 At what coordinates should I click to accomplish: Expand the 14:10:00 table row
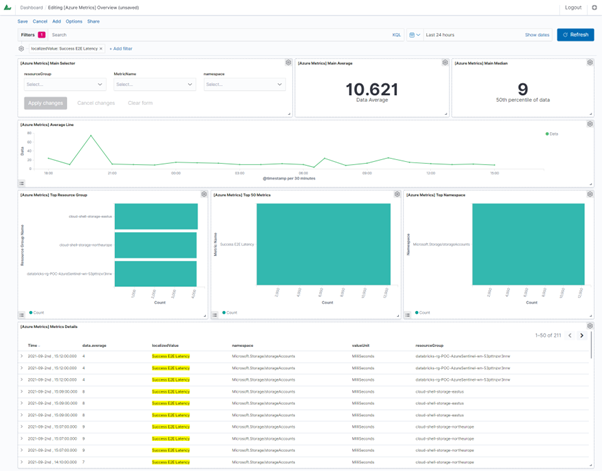coord(22,462)
